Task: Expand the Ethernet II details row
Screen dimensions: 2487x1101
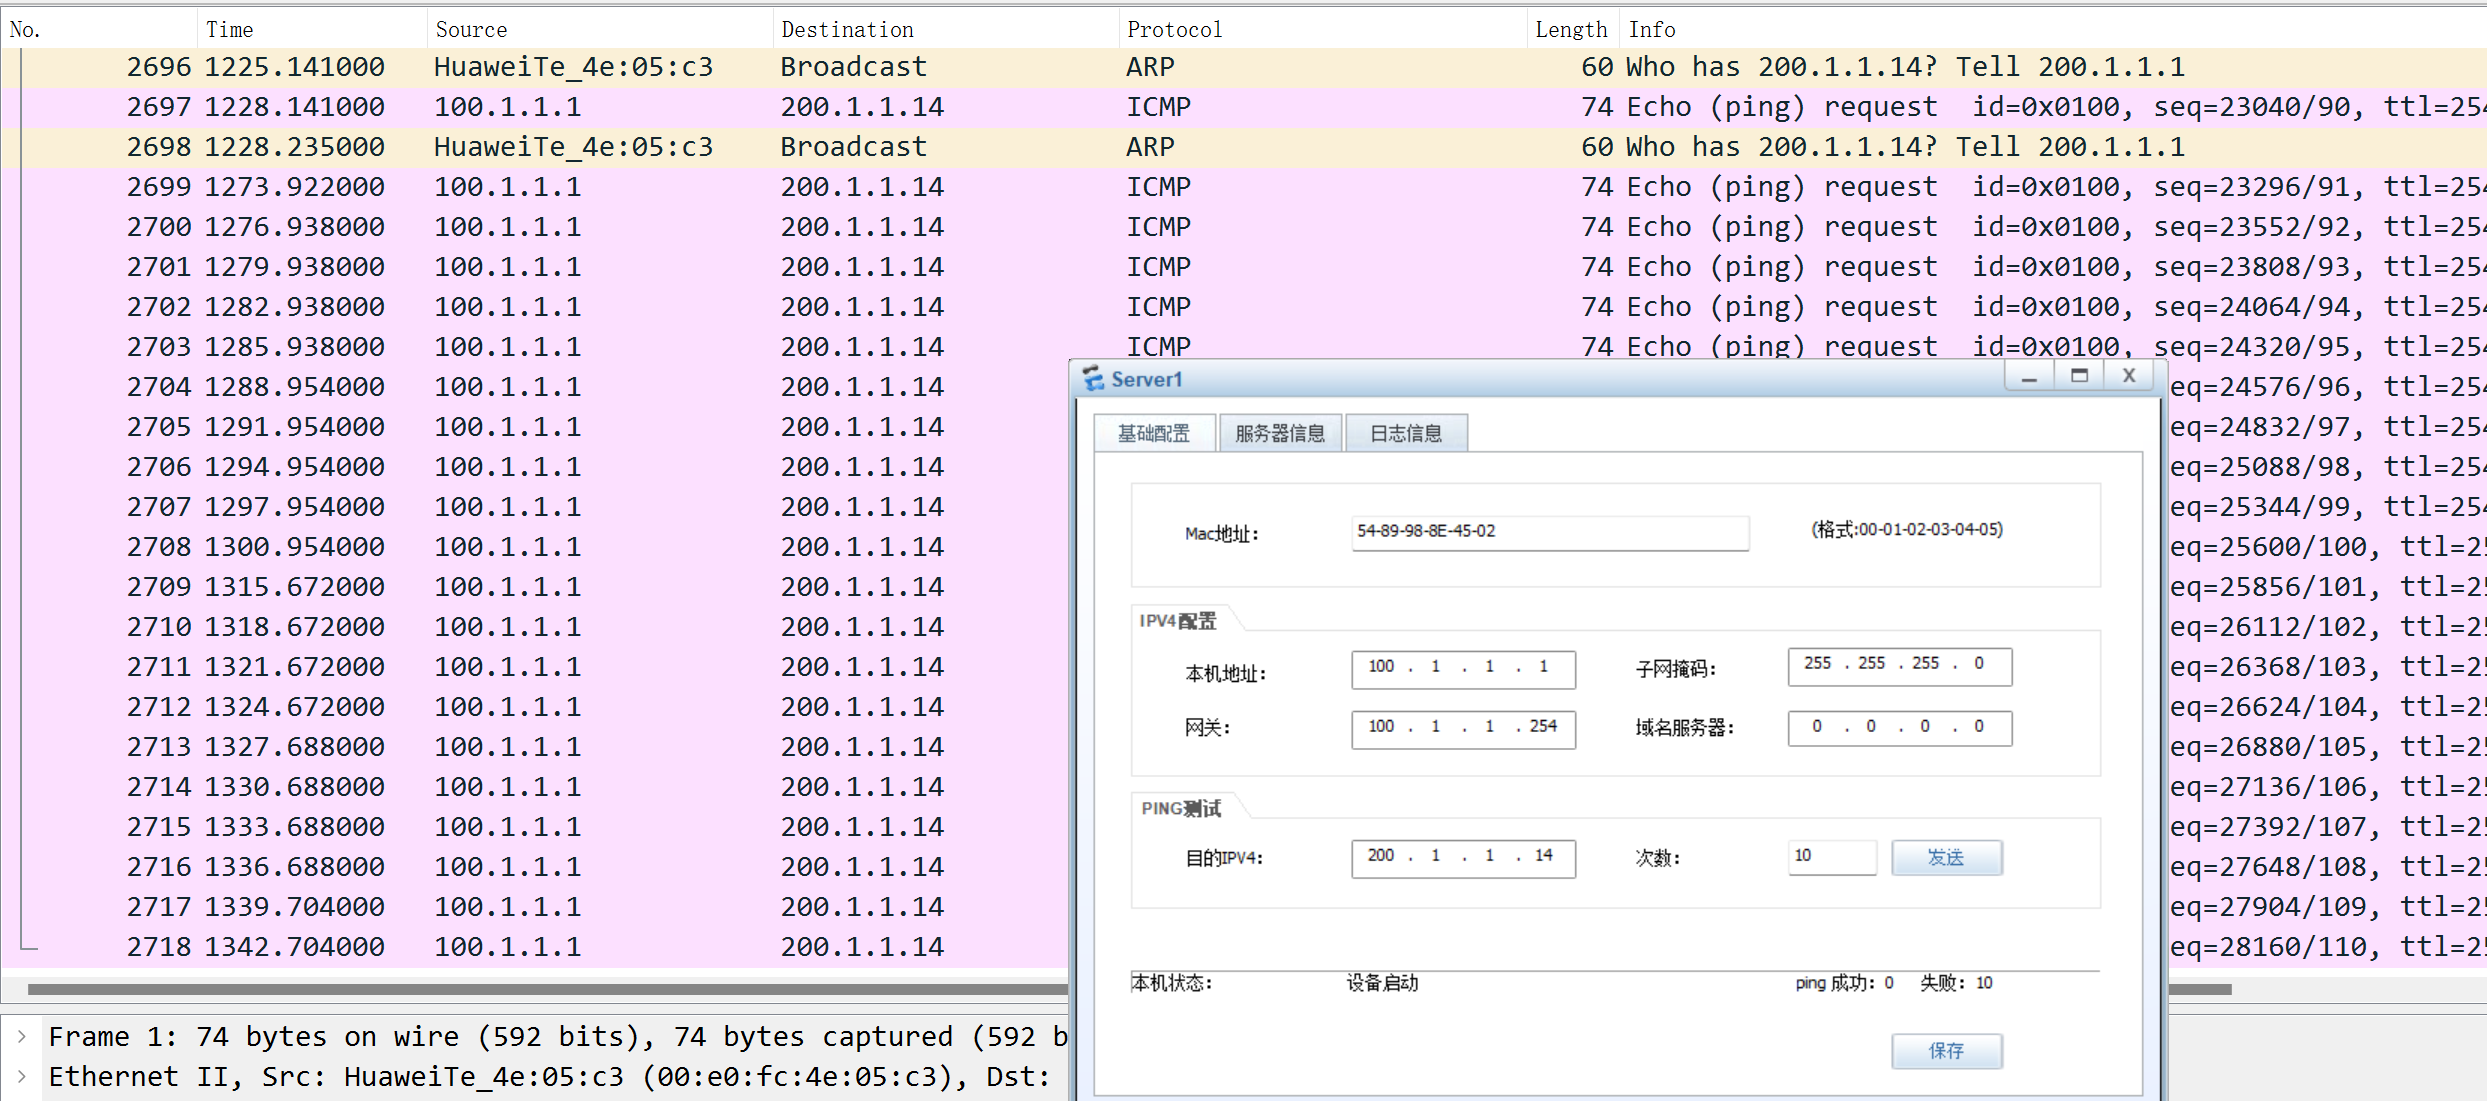Action: point(22,1077)
